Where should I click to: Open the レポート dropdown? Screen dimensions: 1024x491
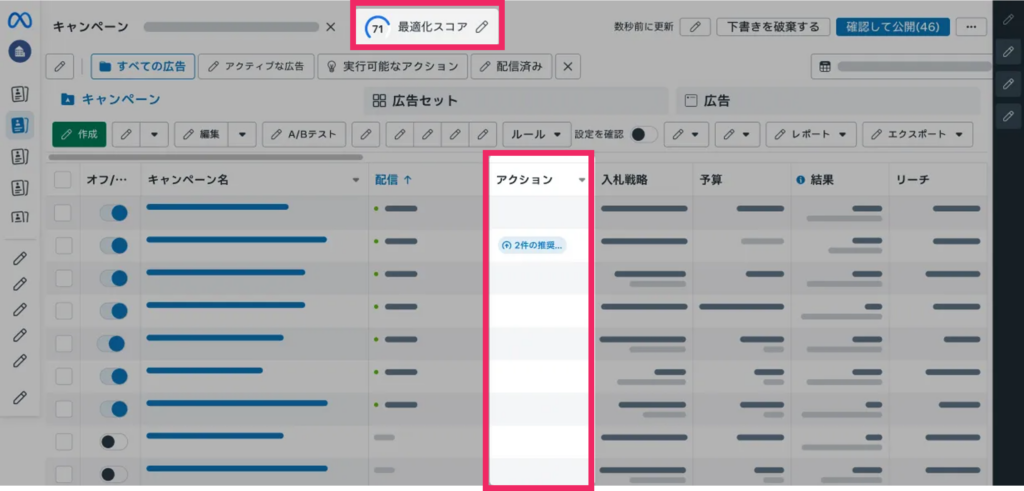click(x=810, y=134)
